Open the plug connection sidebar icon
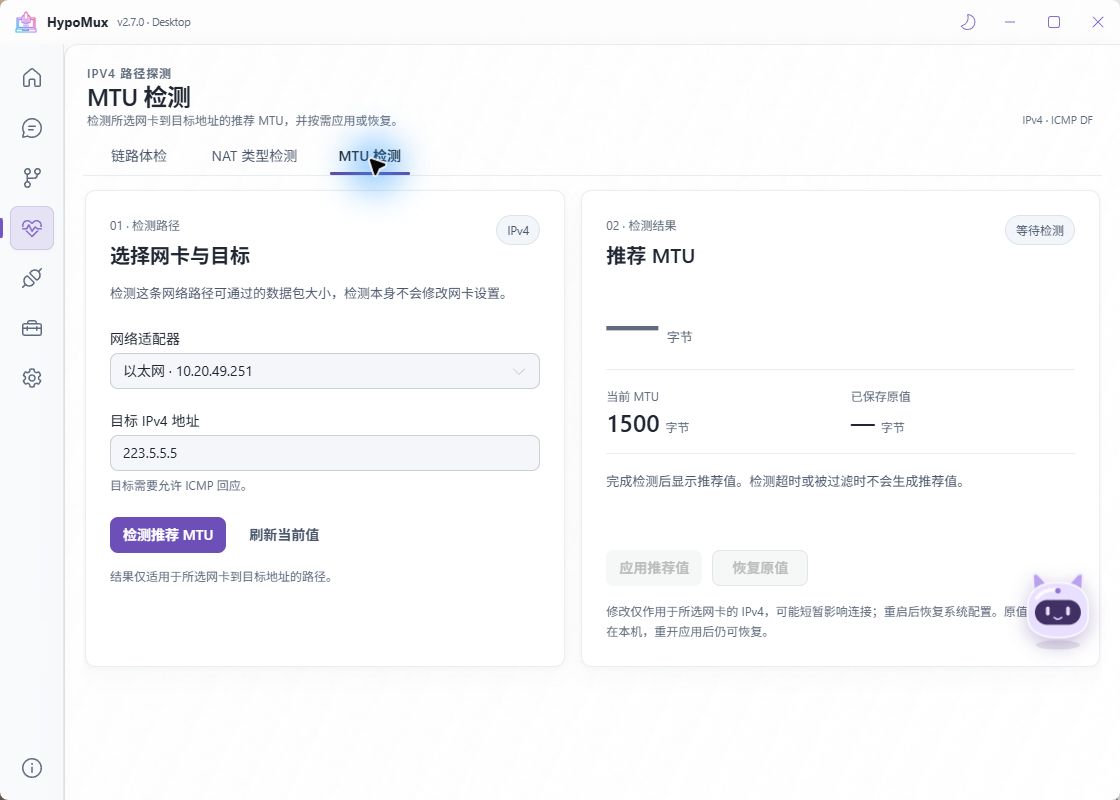Screen dimensions: 1120x800 point(31,278)
